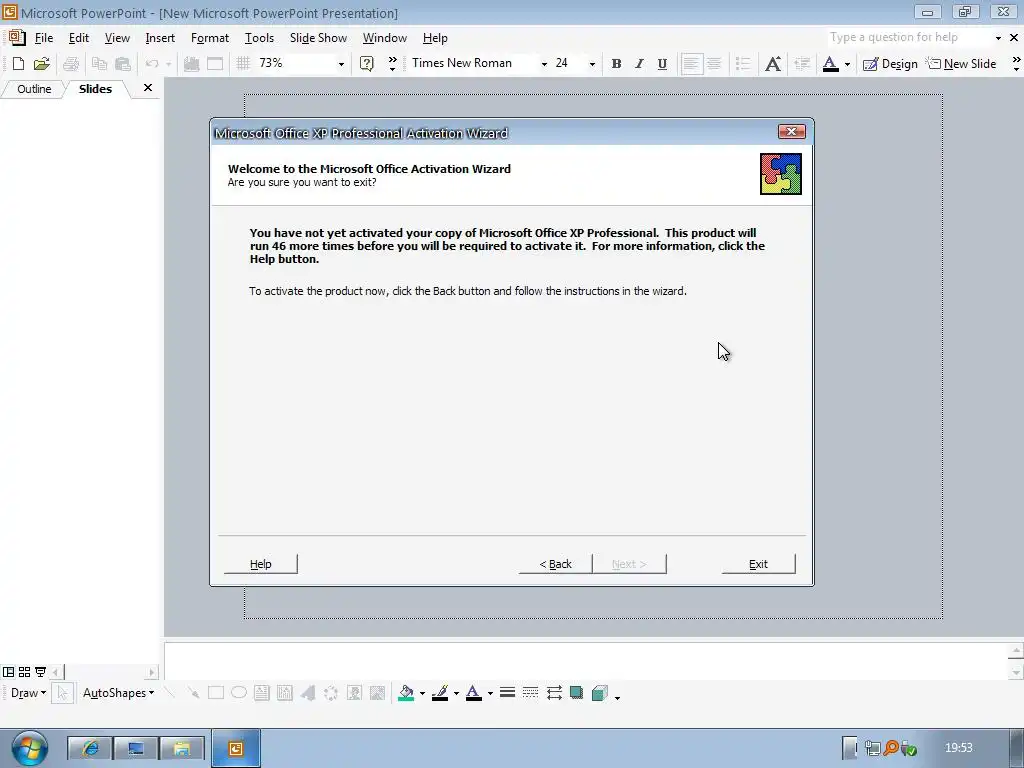Insert a New Slide
The image size is (1024, 768).
tap(961, 63)
